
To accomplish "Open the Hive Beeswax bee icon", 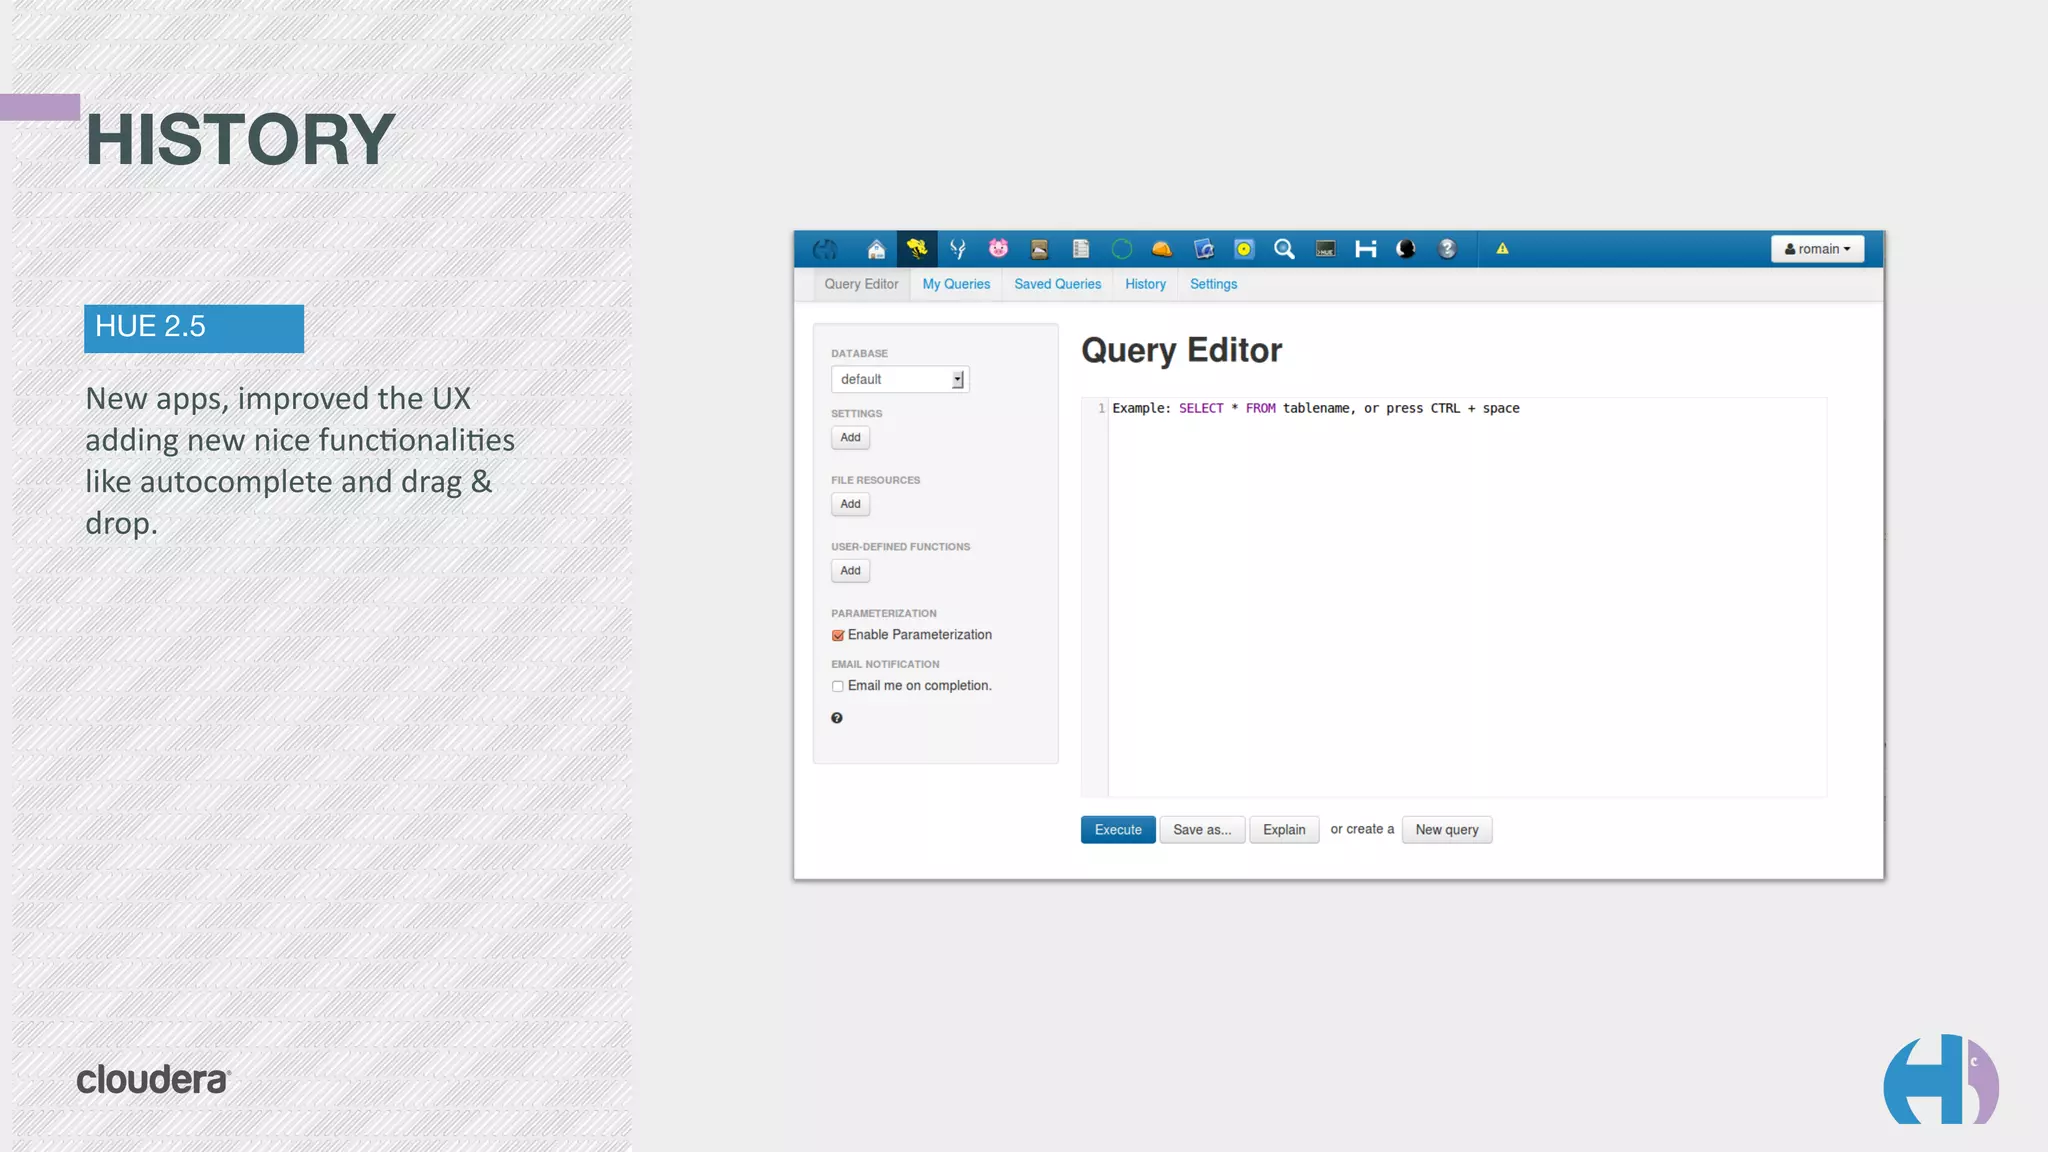I will point(917,249).
